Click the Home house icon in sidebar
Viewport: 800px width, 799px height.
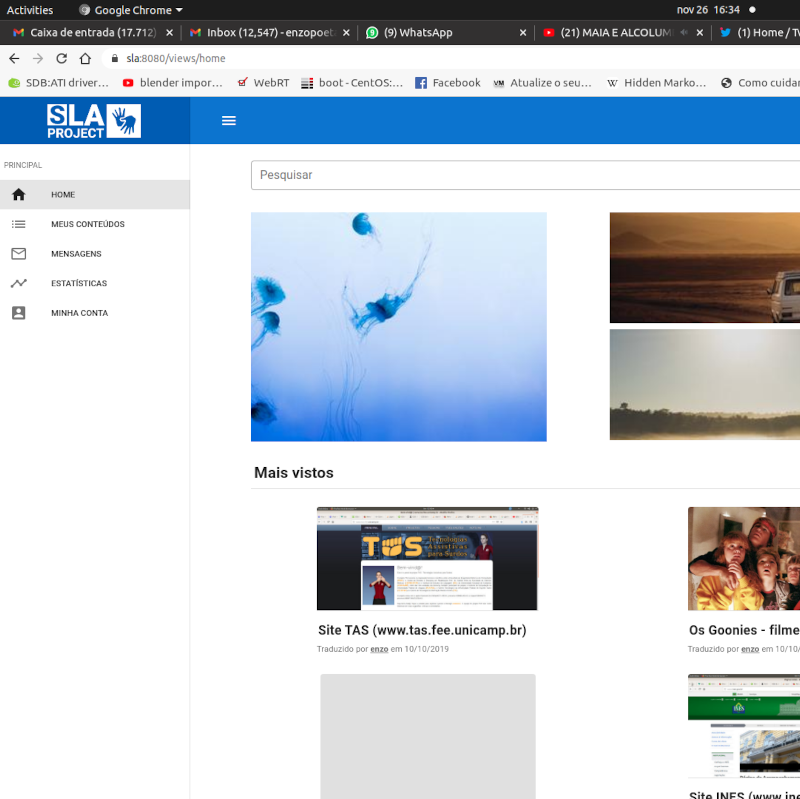19,195
